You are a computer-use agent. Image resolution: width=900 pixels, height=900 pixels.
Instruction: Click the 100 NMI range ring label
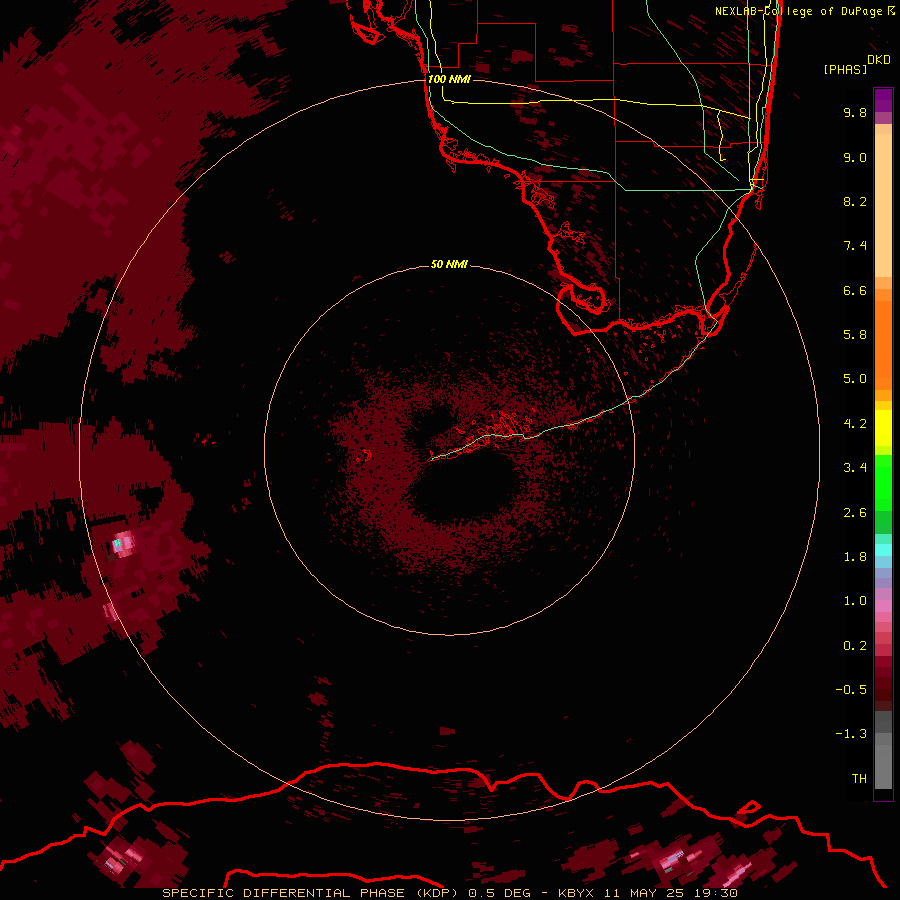[449, 79]
